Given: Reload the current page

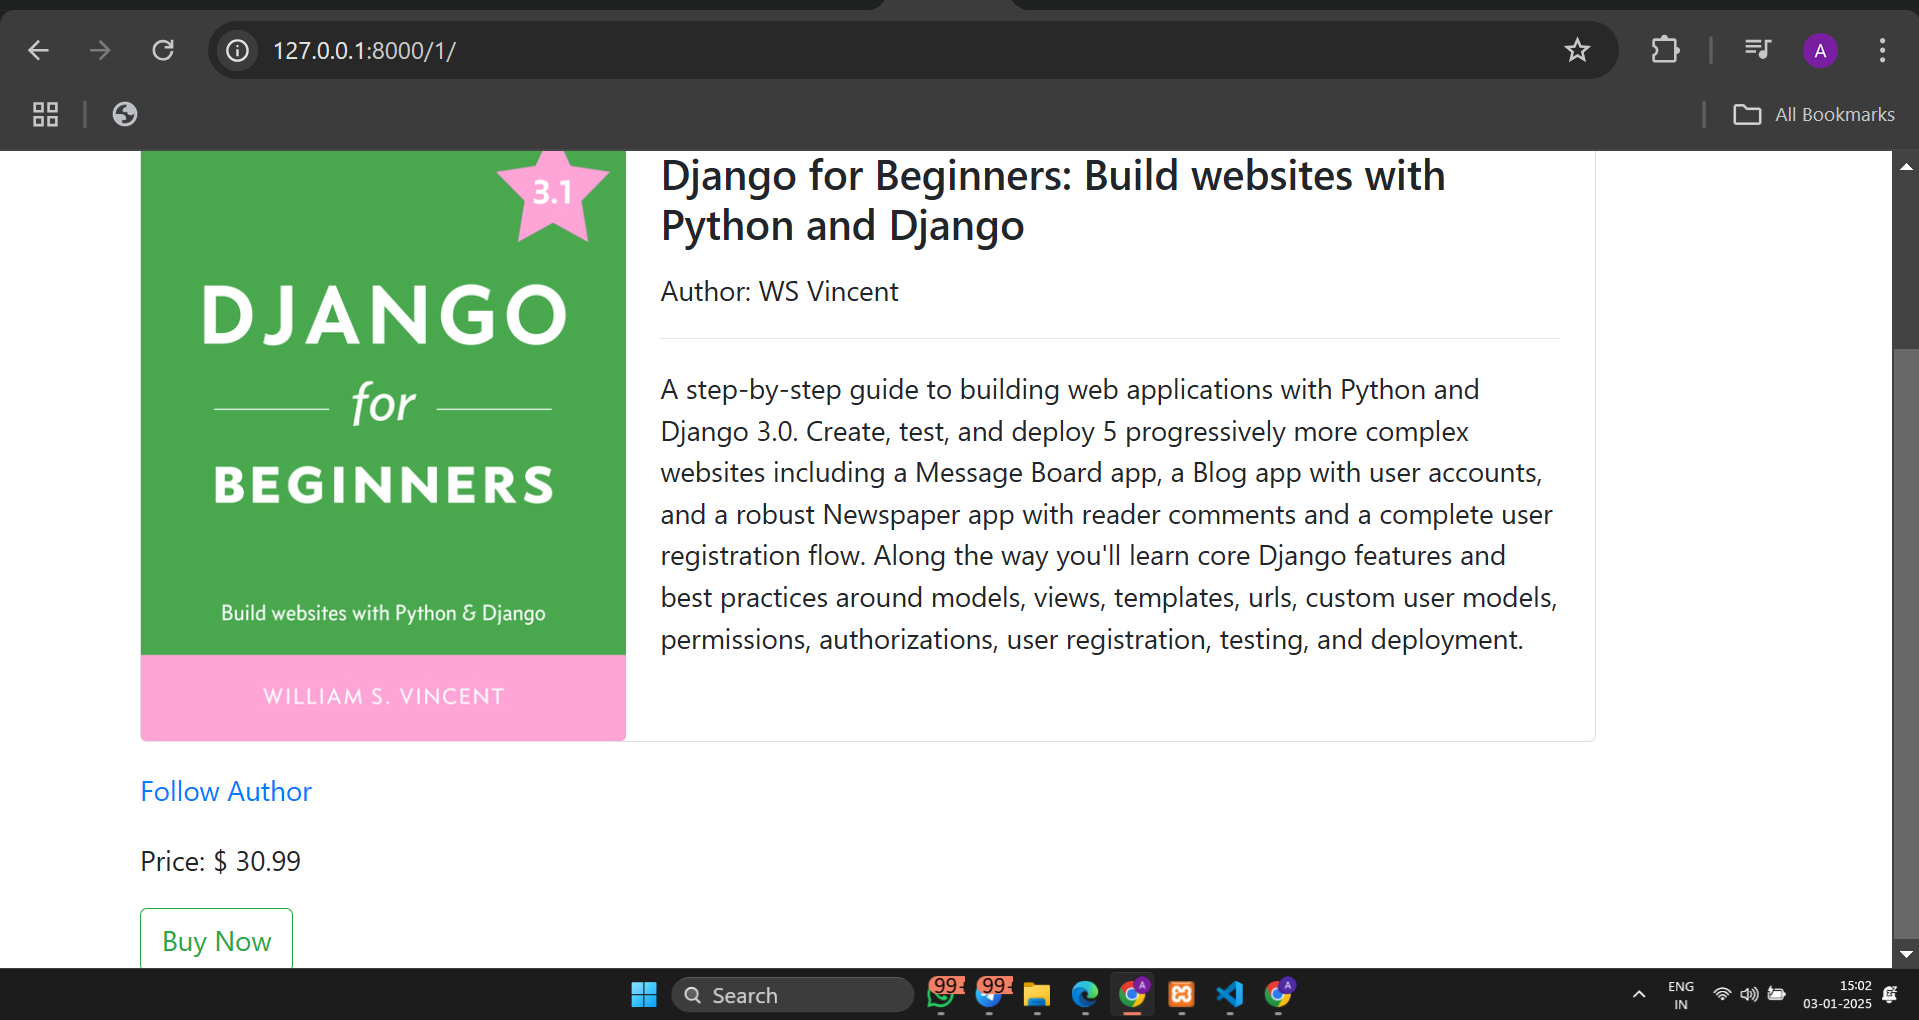Looking at the screenshot, I should (163, 50).
